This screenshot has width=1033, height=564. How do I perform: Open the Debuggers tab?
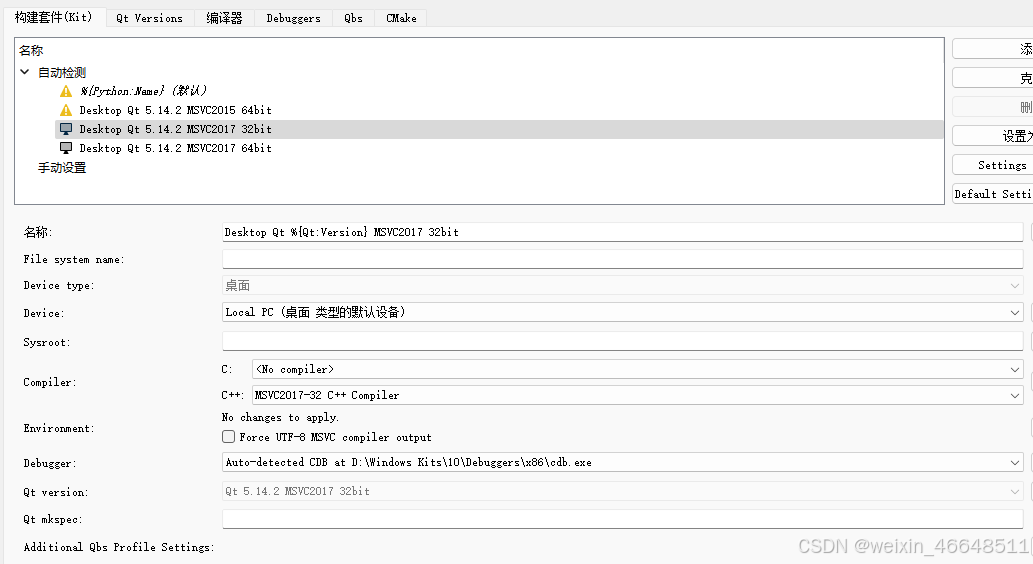click(293, 18)
